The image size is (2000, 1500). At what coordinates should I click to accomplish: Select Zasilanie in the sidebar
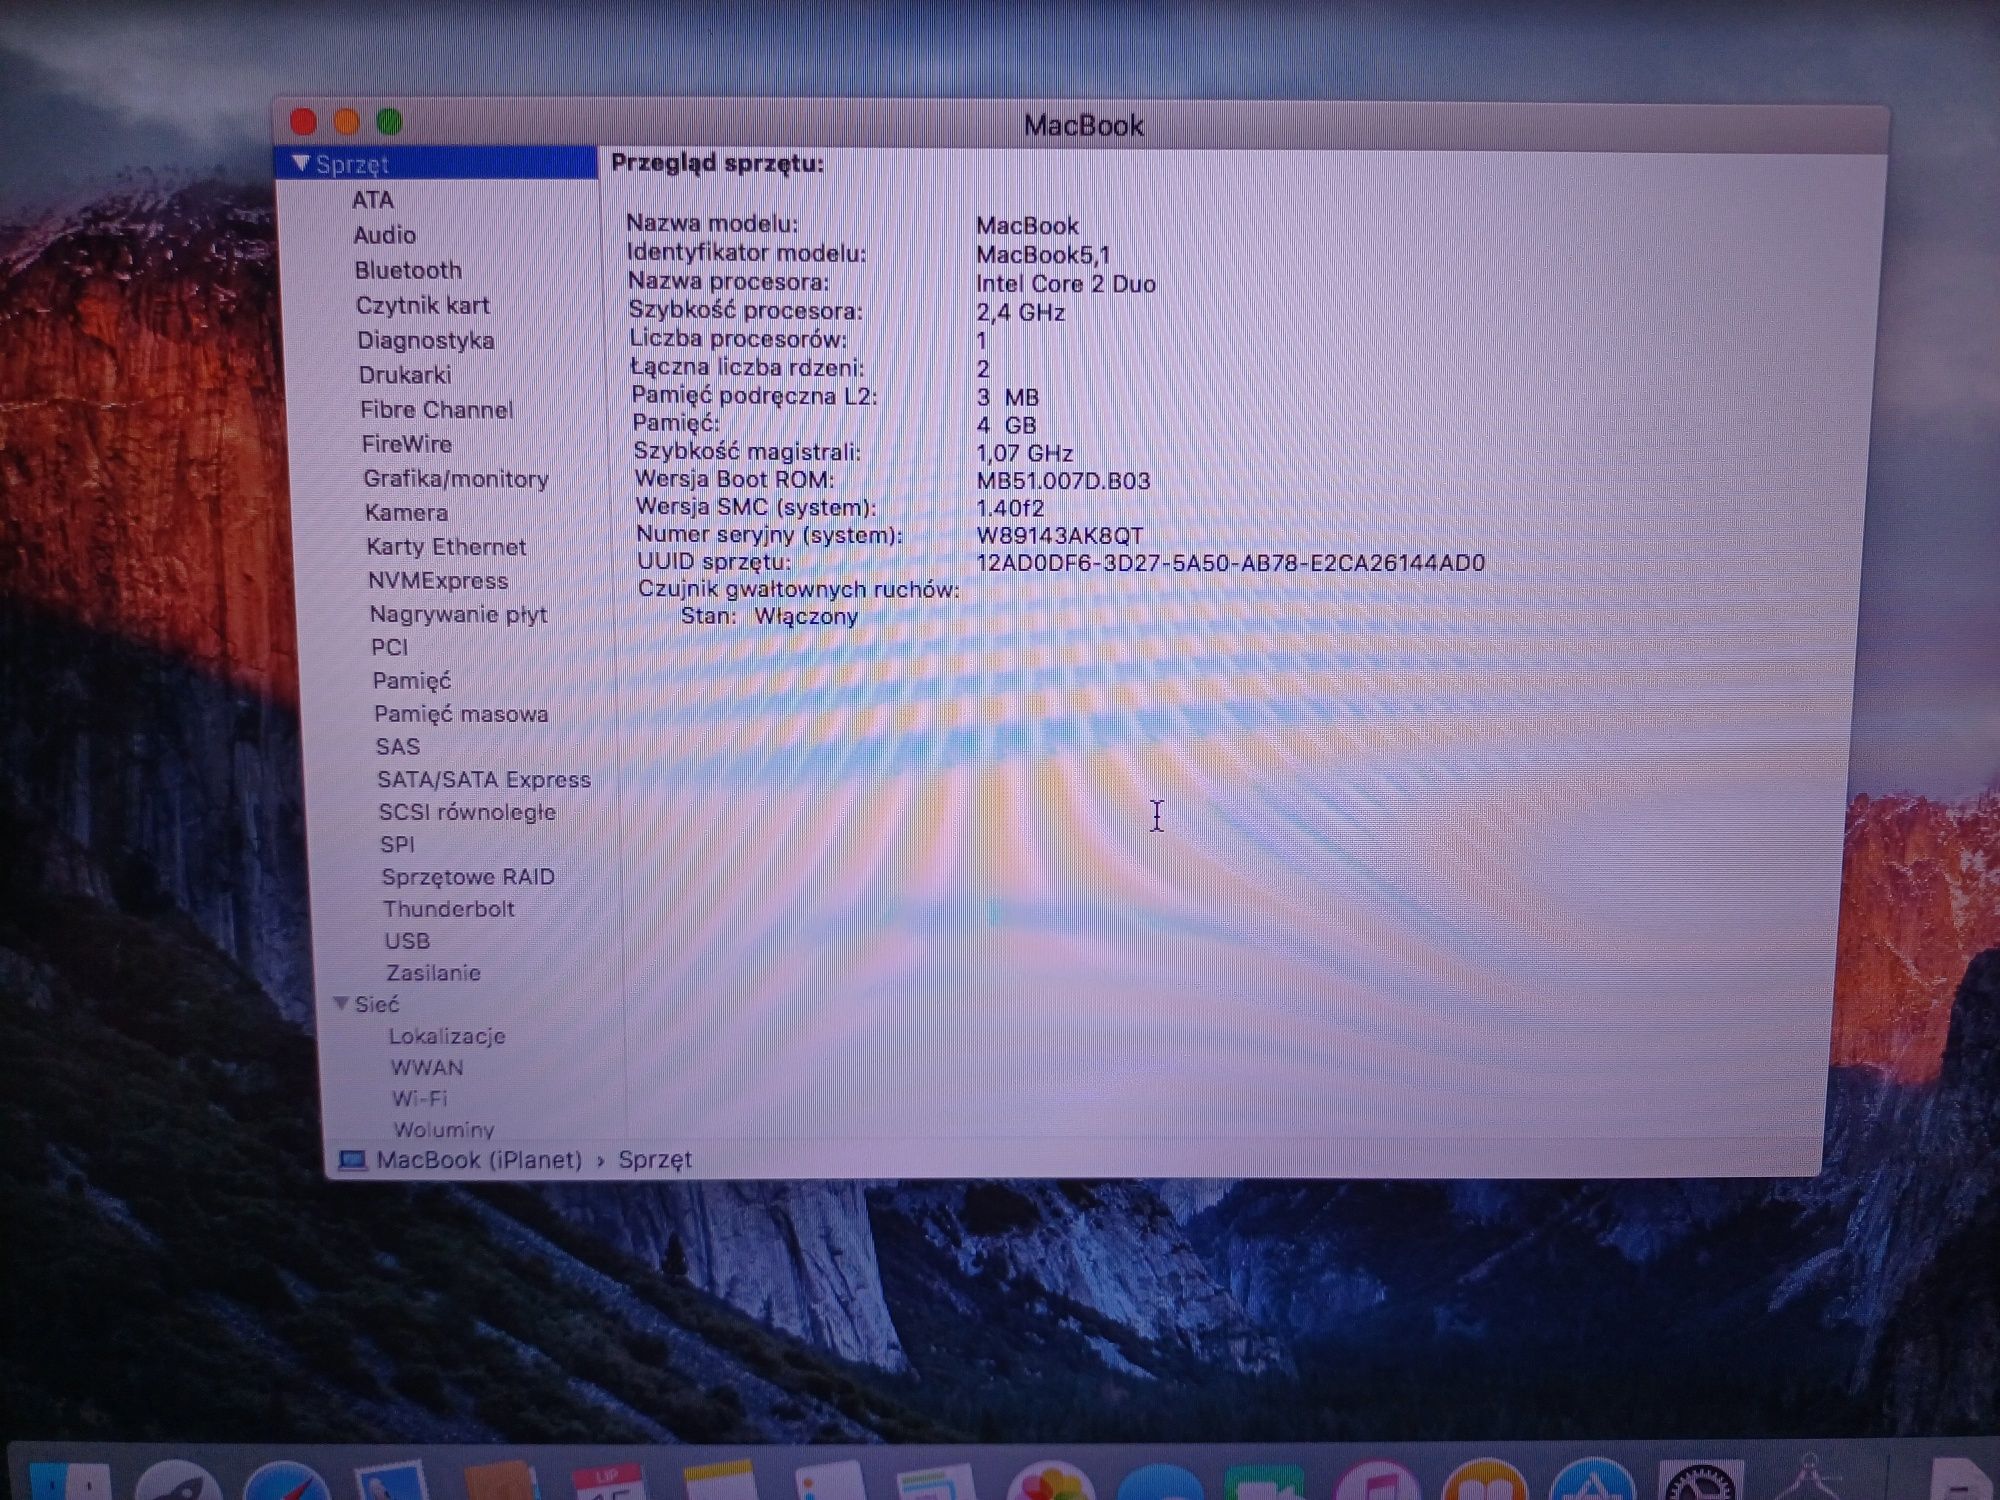[433, 973]
